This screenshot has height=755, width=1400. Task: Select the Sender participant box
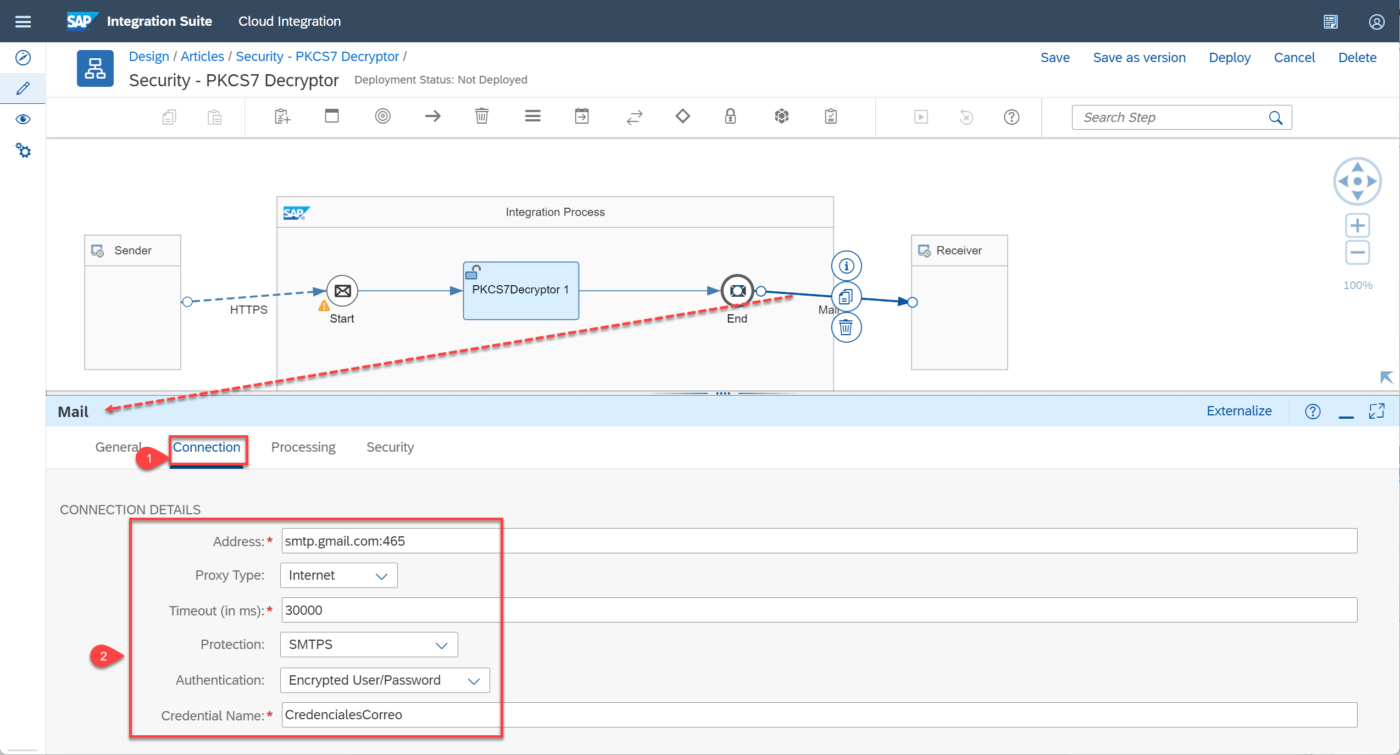click(x=133, y=302)
